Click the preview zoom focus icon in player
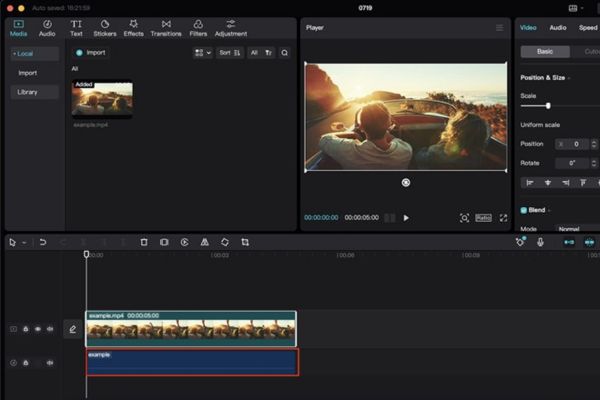The width and height of the screenshot is (600, 400). (464, 218)
